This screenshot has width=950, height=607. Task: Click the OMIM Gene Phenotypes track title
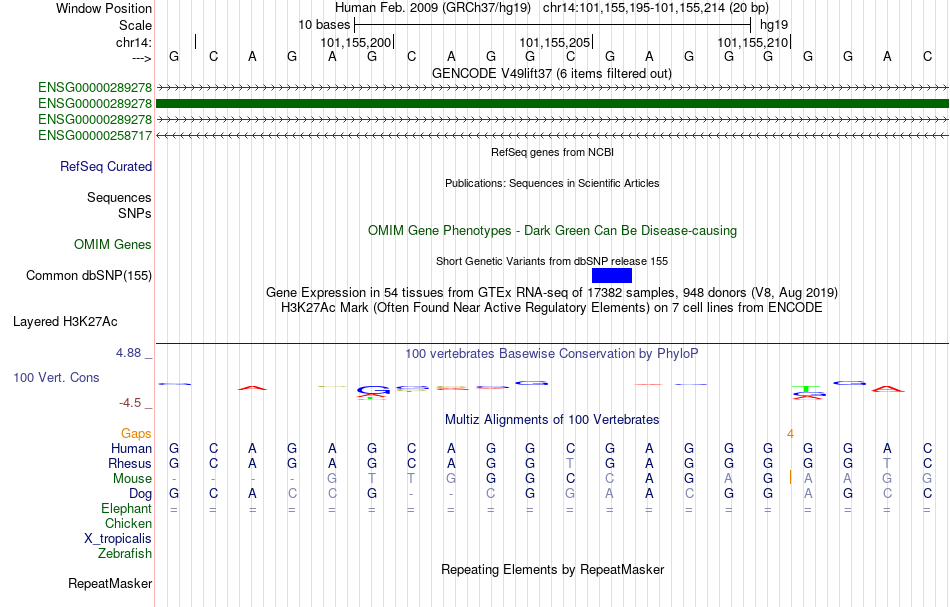[x=552, y=230]
